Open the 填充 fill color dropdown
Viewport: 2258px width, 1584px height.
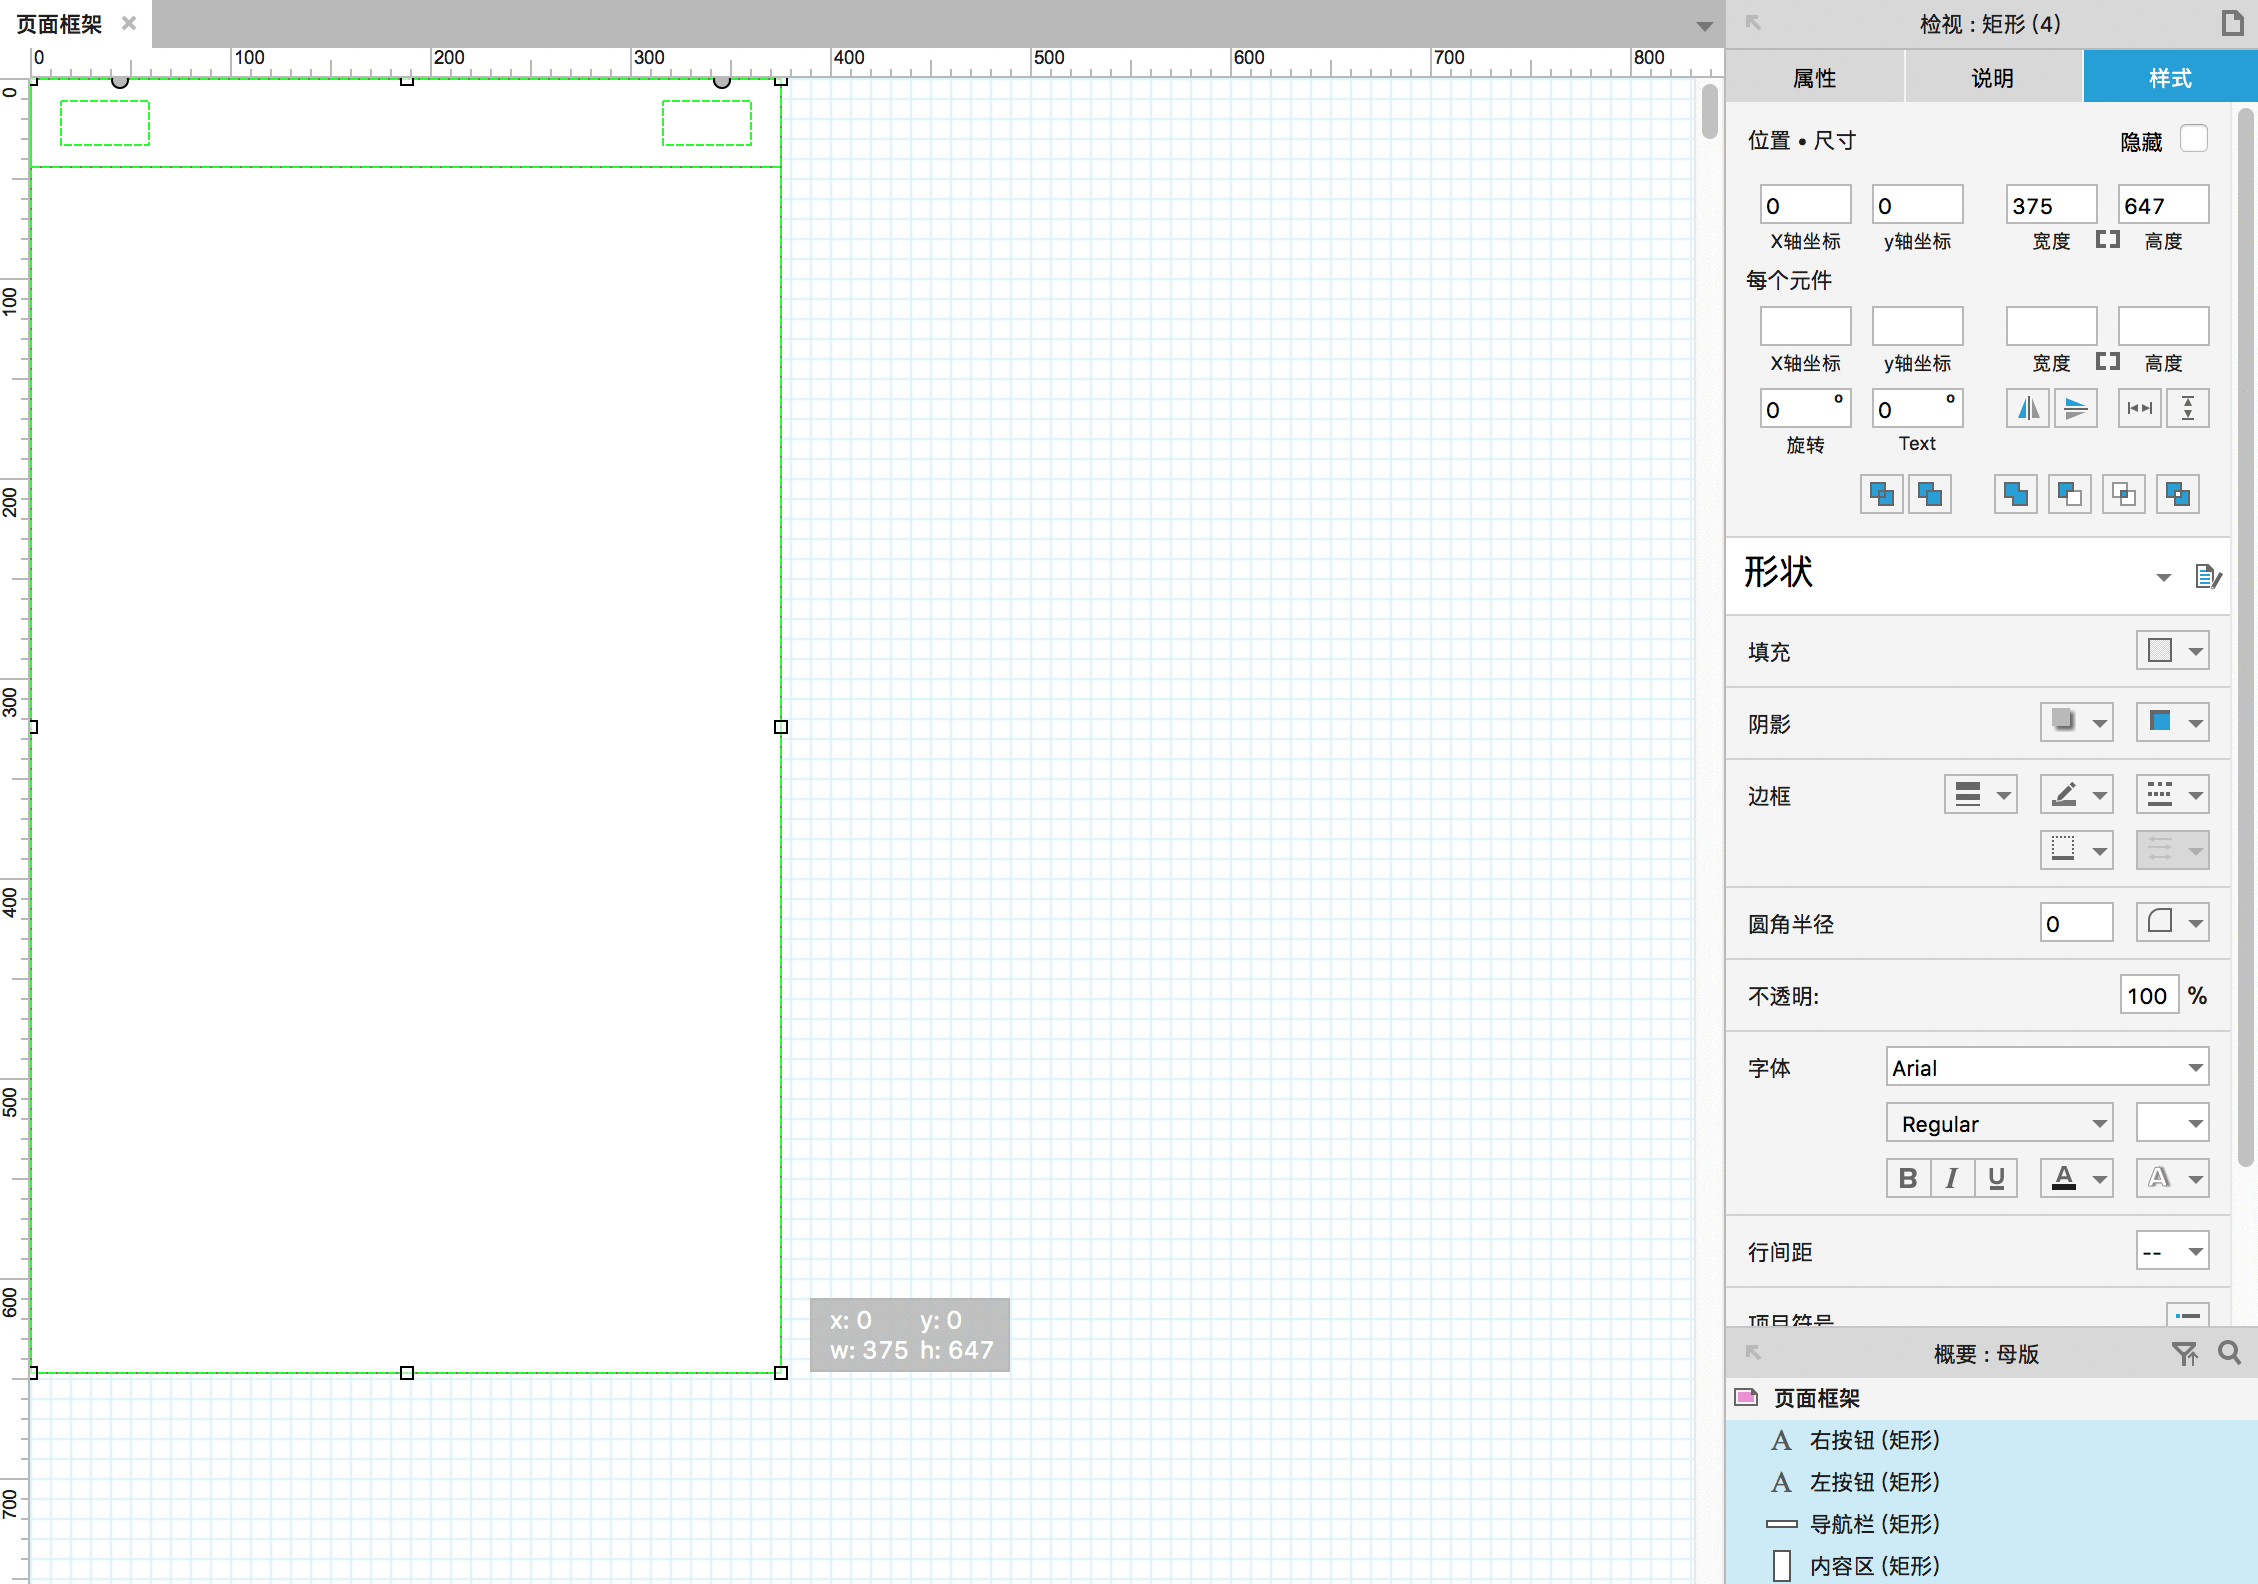click(2173, 651)
